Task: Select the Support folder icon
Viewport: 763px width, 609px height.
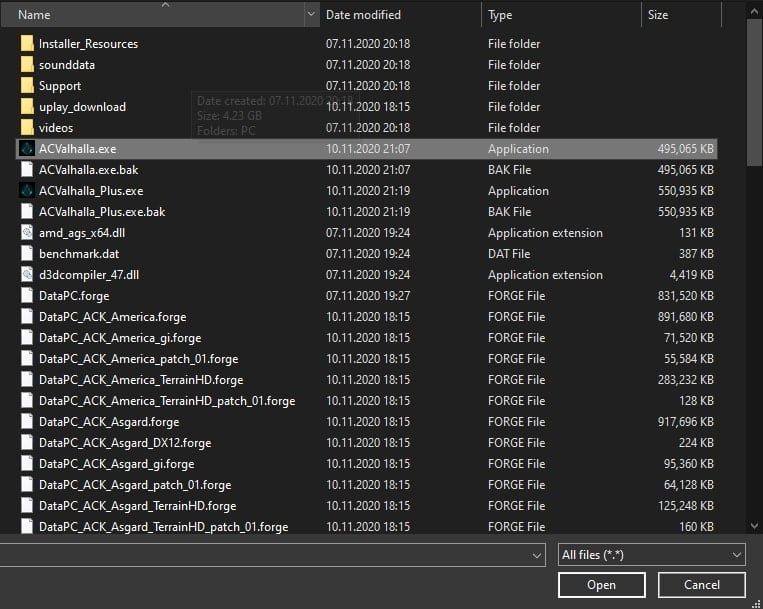Action: tap(27, 85)
